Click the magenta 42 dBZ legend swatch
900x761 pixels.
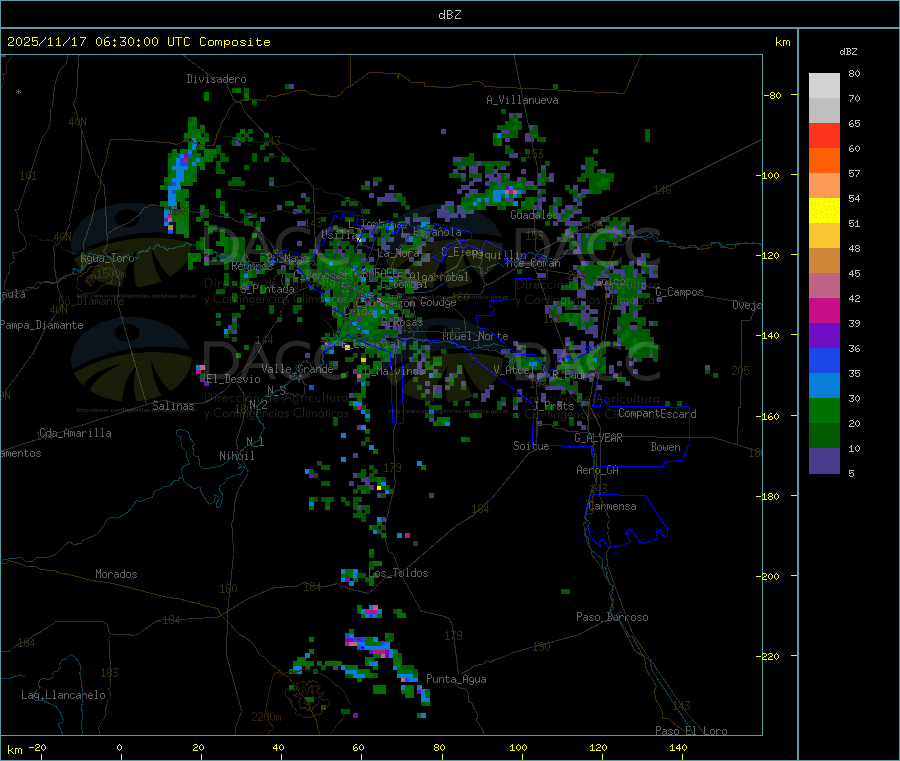[x=824, y=310]
